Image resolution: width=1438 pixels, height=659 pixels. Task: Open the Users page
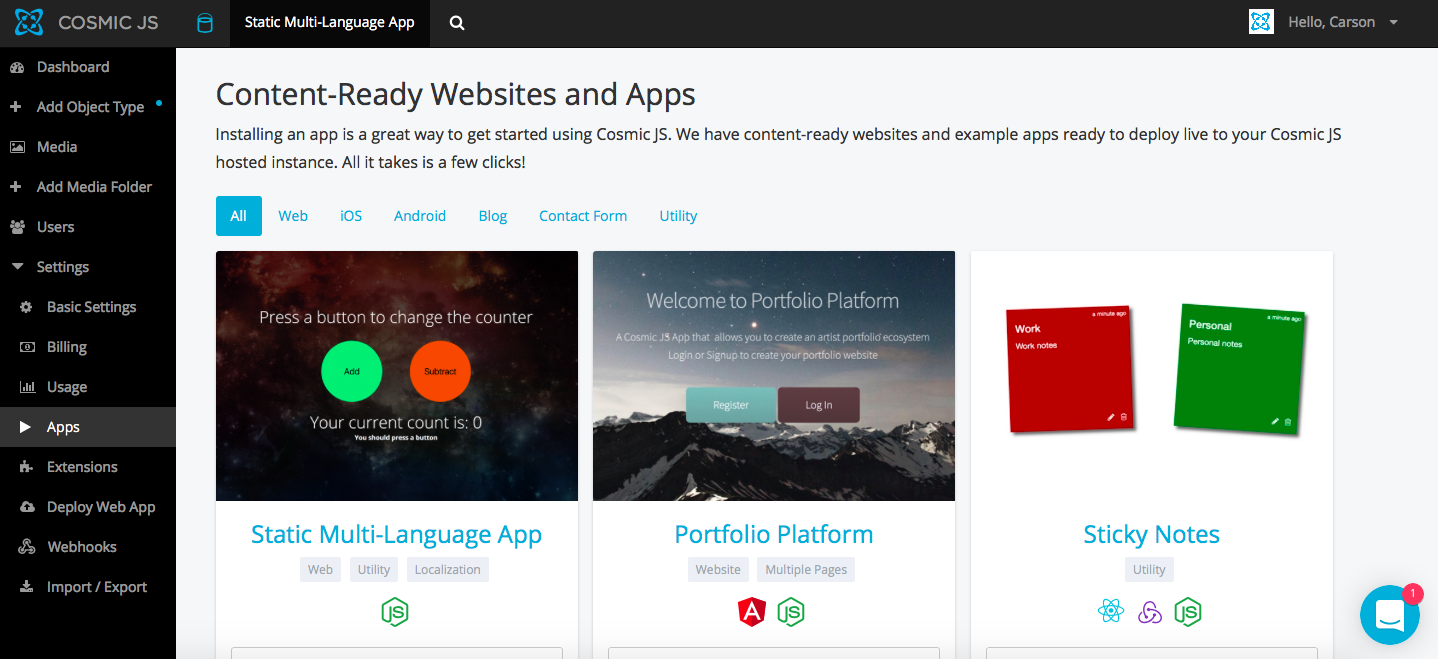pos(56,227)
